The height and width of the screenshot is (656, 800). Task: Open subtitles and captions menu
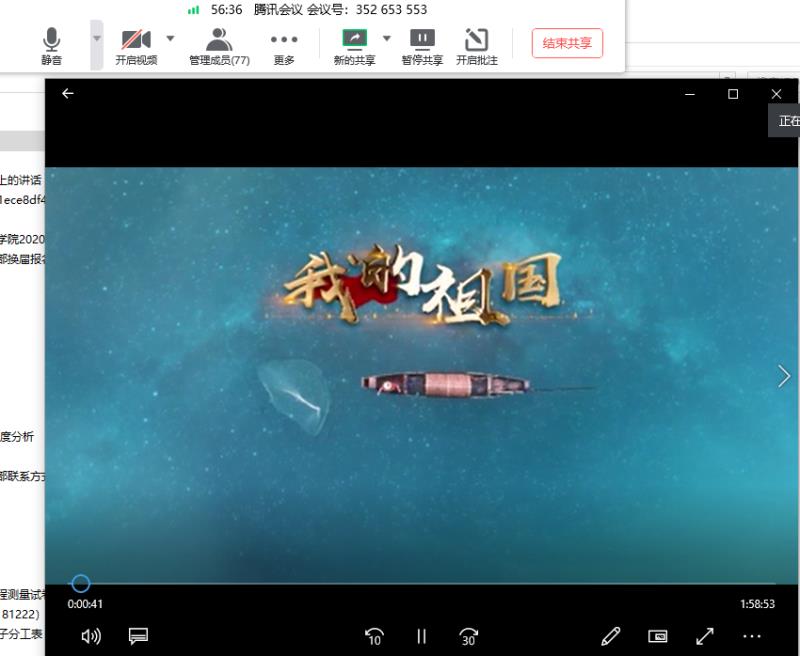pyautogui.click(x=138, y=636)
